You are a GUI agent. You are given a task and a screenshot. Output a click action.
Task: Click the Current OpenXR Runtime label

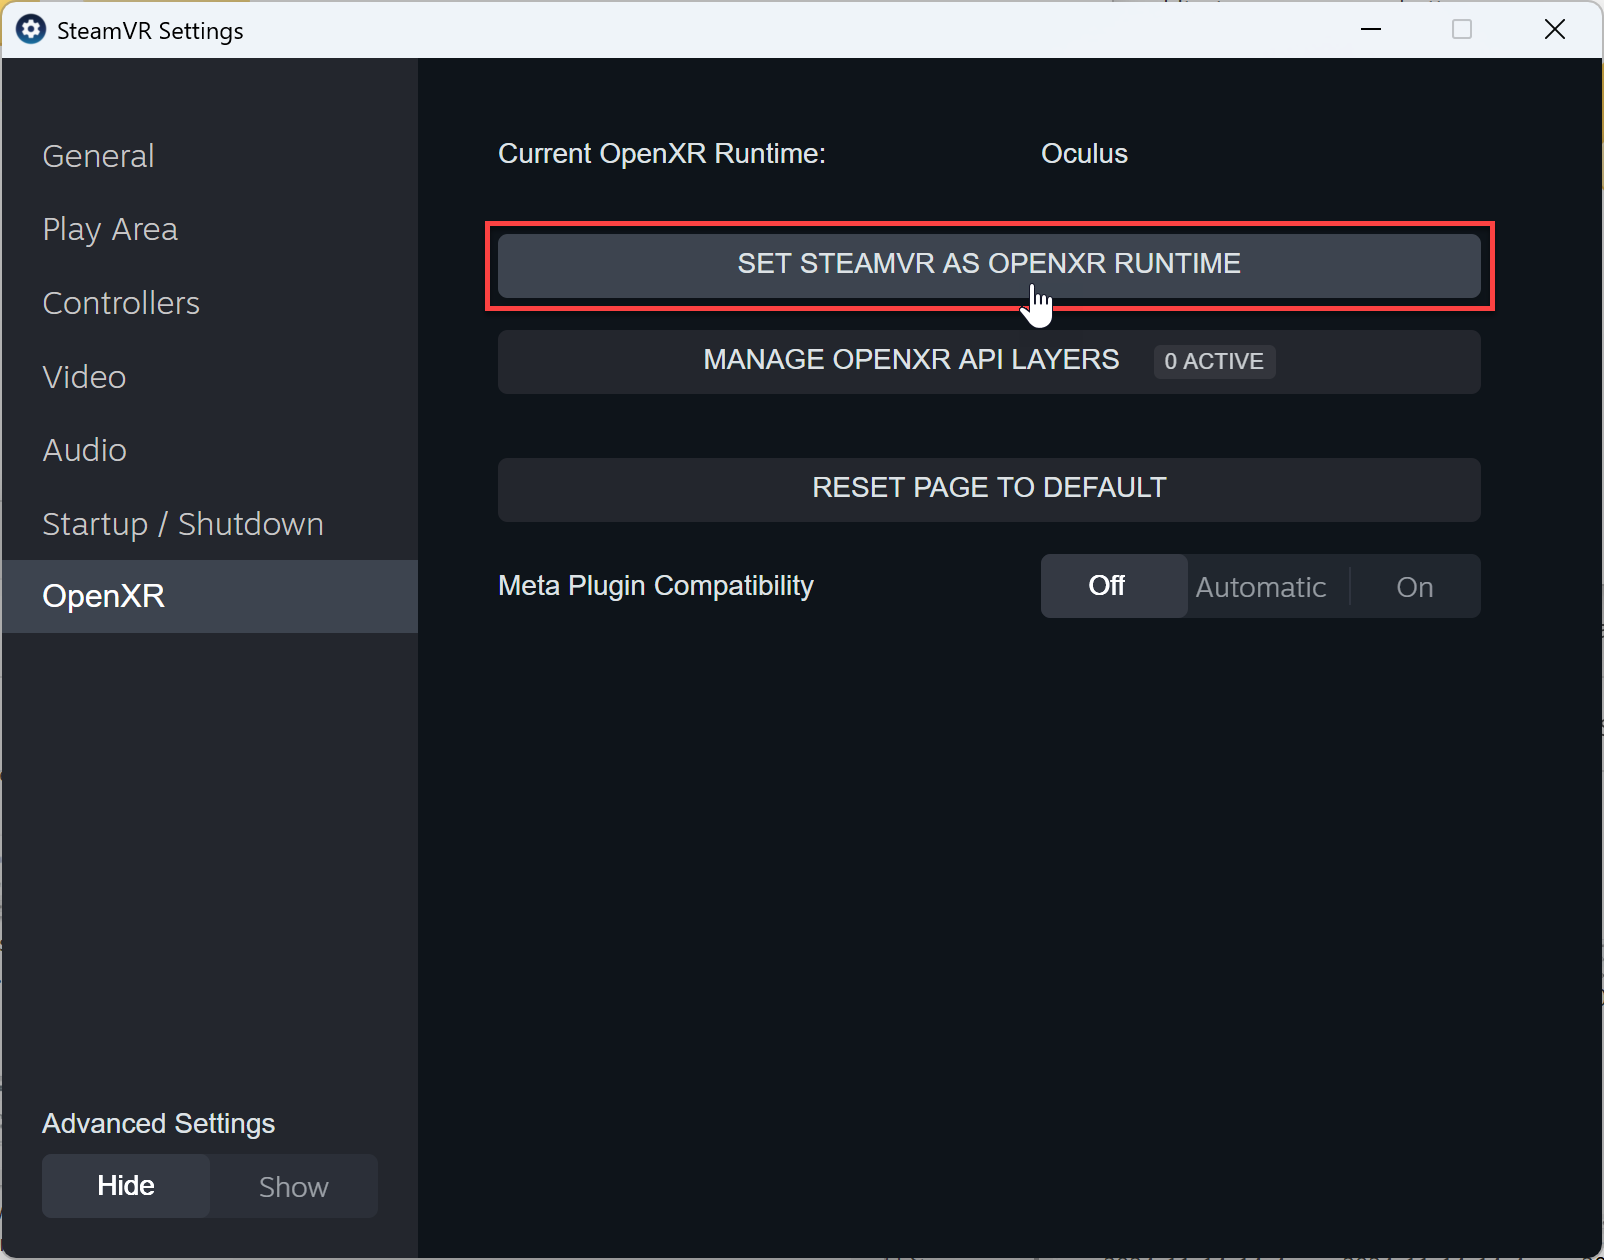[661, 154]
